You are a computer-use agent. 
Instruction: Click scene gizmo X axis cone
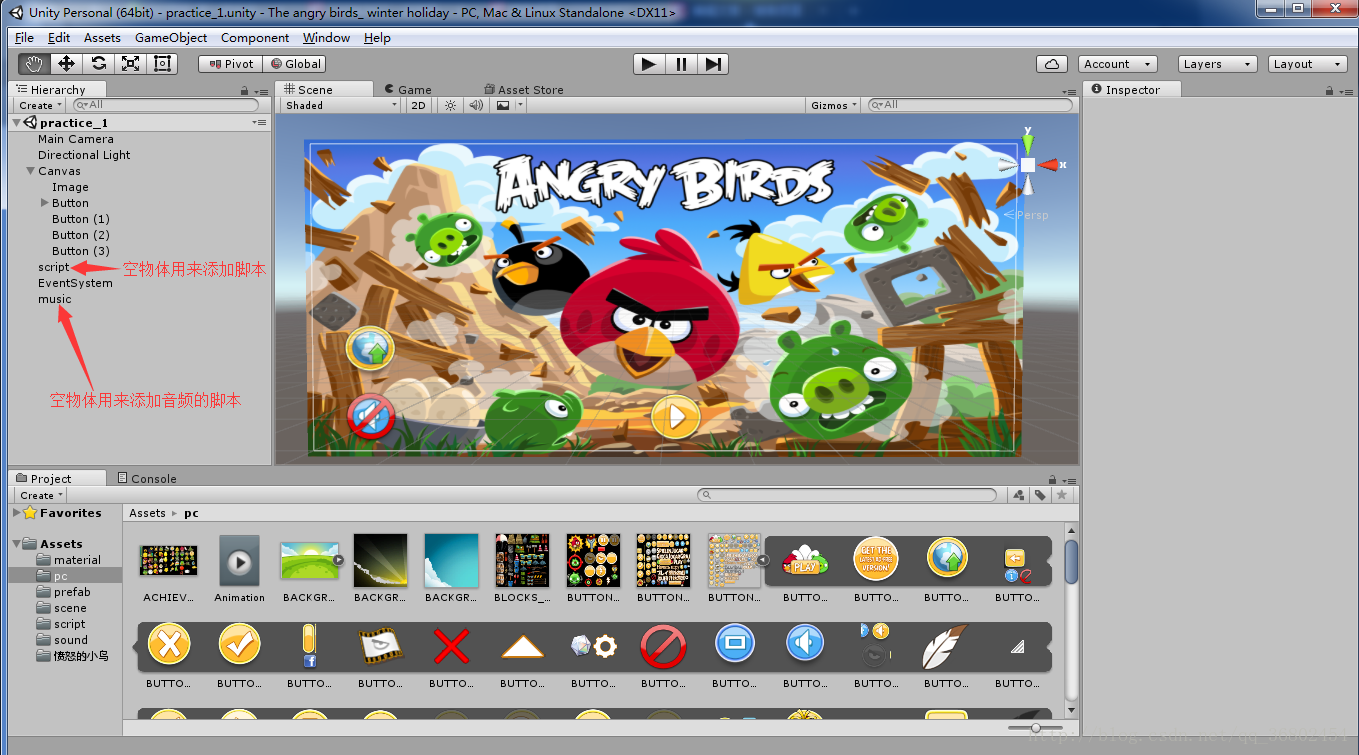point(1049,164)
